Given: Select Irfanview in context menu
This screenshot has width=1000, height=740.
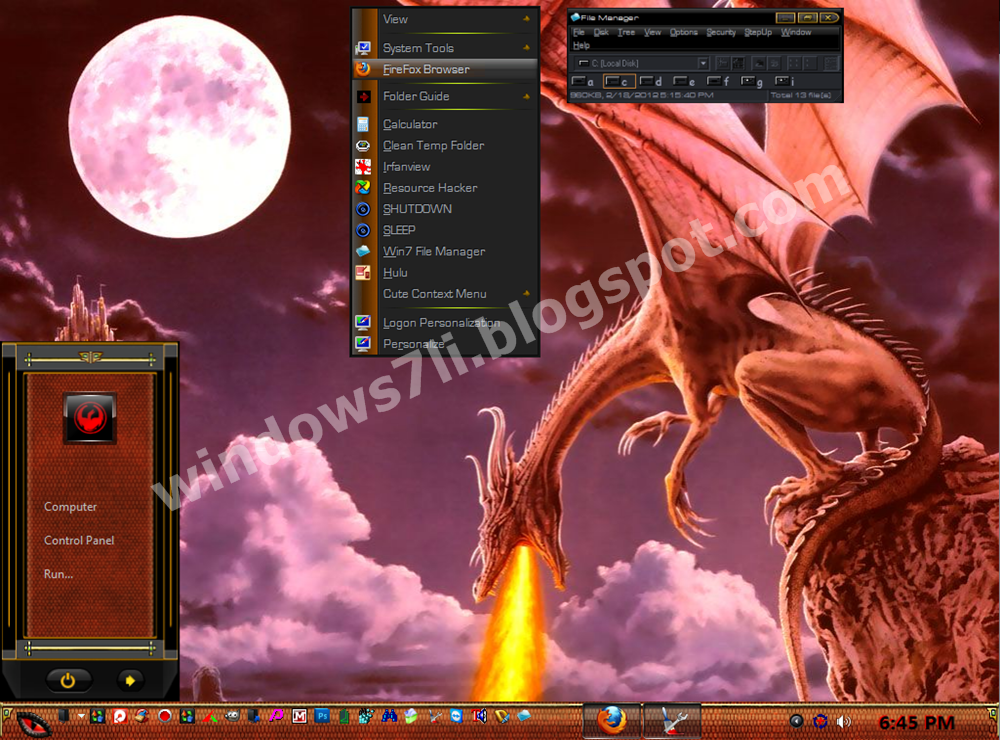Looking at the screenshot, I should tap(445, 166).
